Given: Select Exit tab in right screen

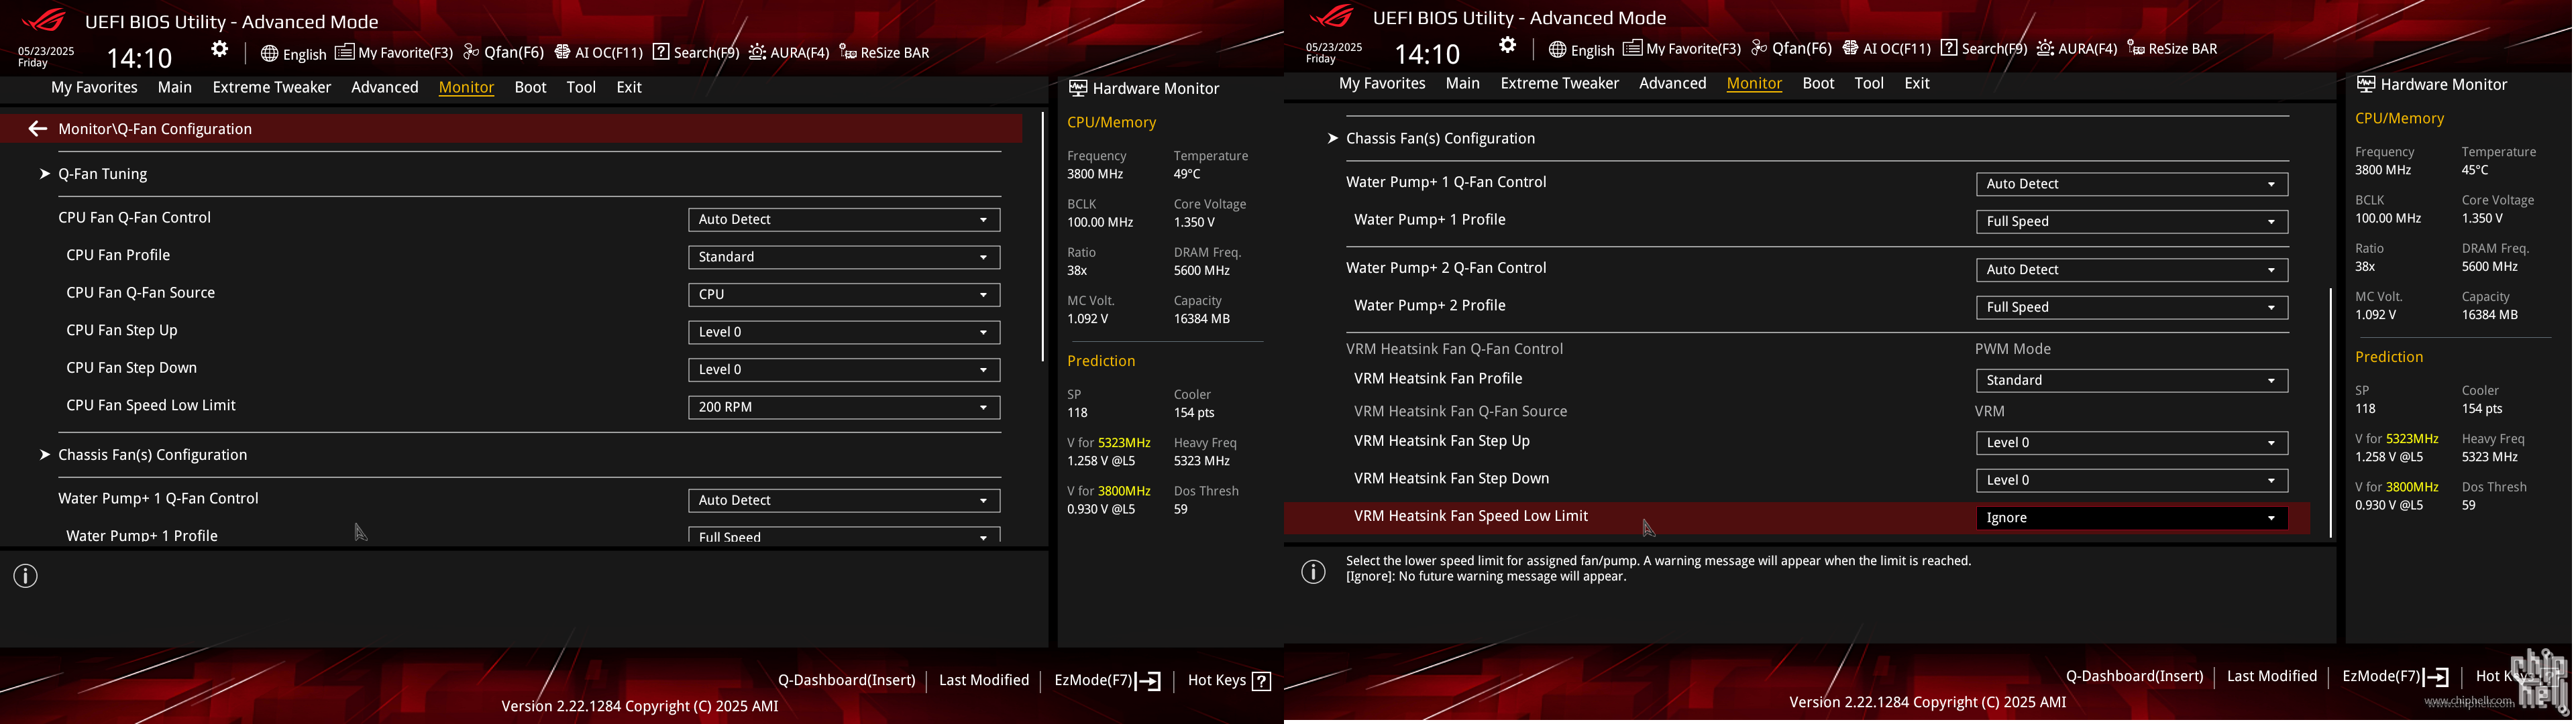Looking at the screenshot, I should click(1917, 83).
